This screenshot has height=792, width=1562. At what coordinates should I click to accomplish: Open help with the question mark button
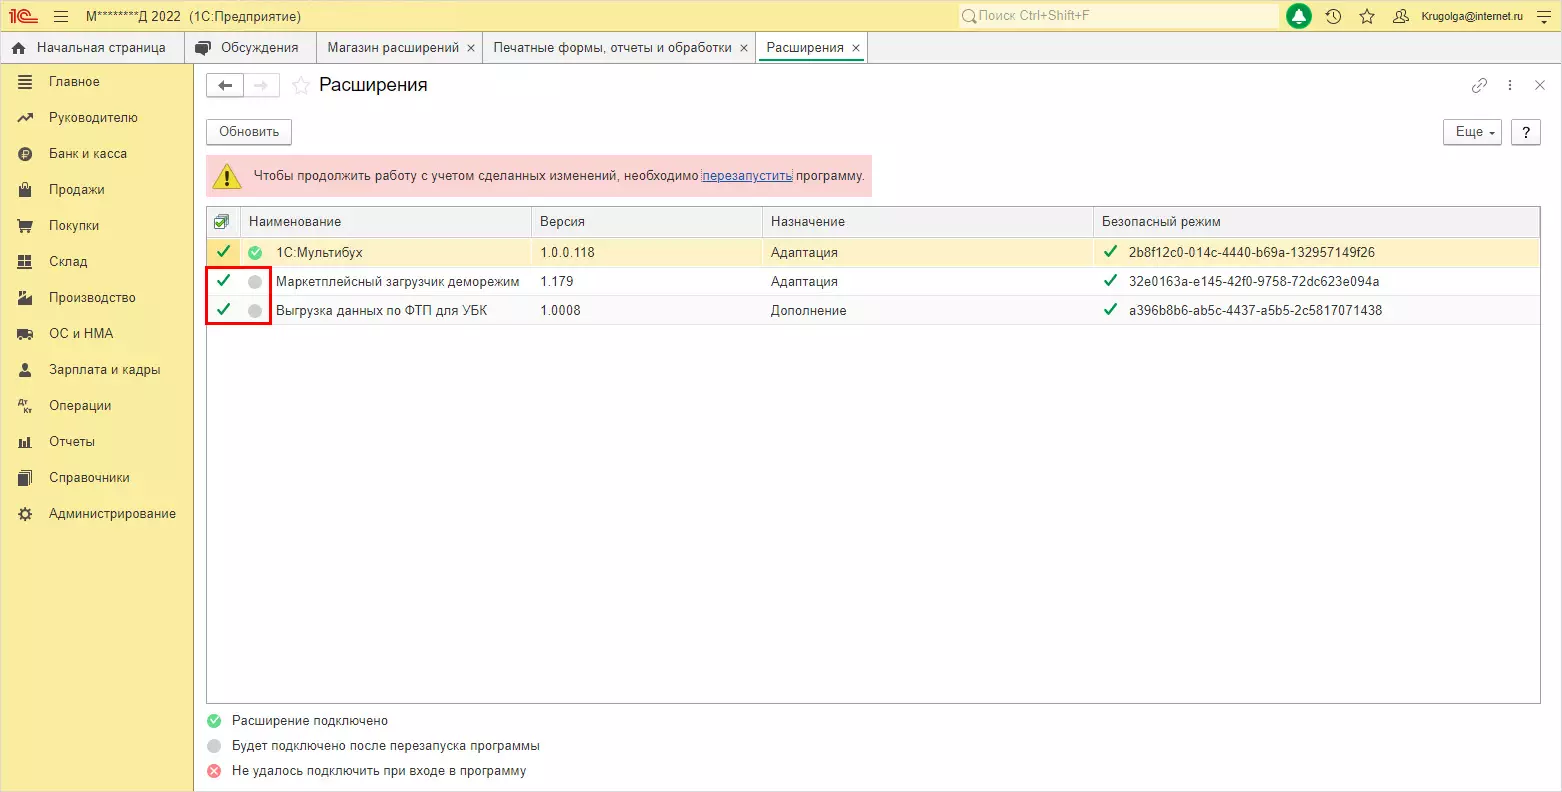pyautogui.click(x=1525, y=132)
